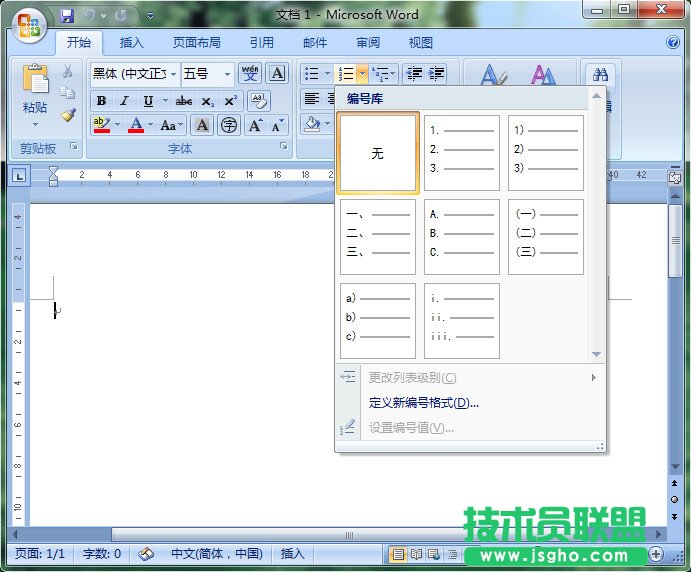Select the A. B. C. numbering format
691x572 pixels.
click(x=461, y=237)
